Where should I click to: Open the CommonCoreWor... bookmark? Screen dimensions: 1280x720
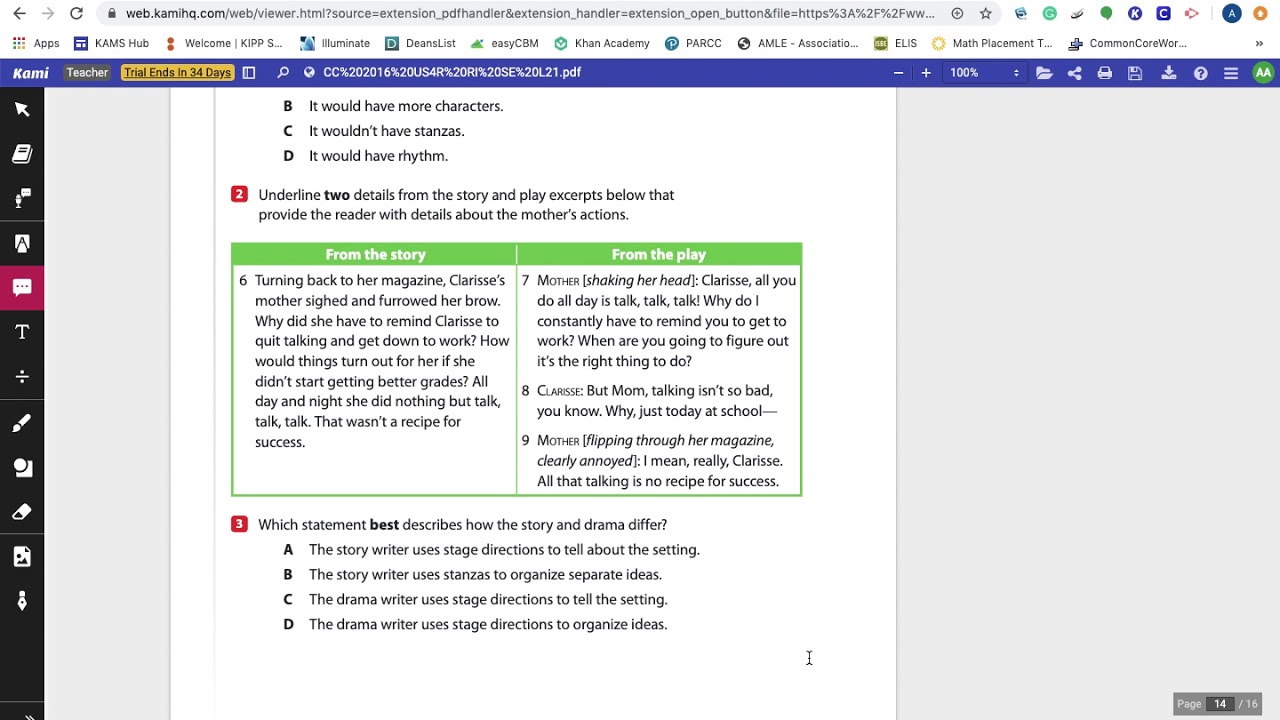pyautogui.click(x=1128, y=44)
